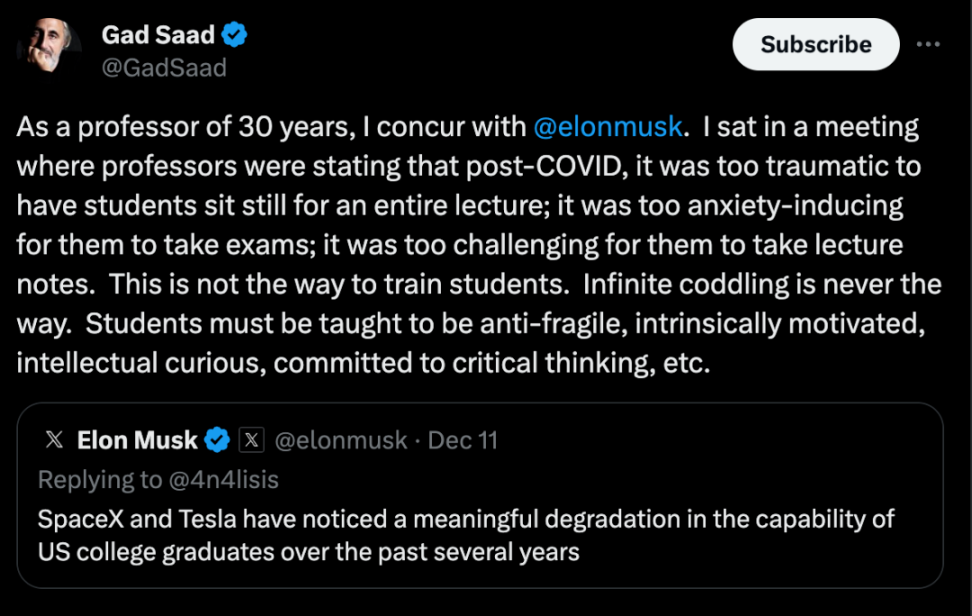Click Gad Saad's blue verified badge
The width and height of the screenshot is (972, 616).
tap(235, 36)
